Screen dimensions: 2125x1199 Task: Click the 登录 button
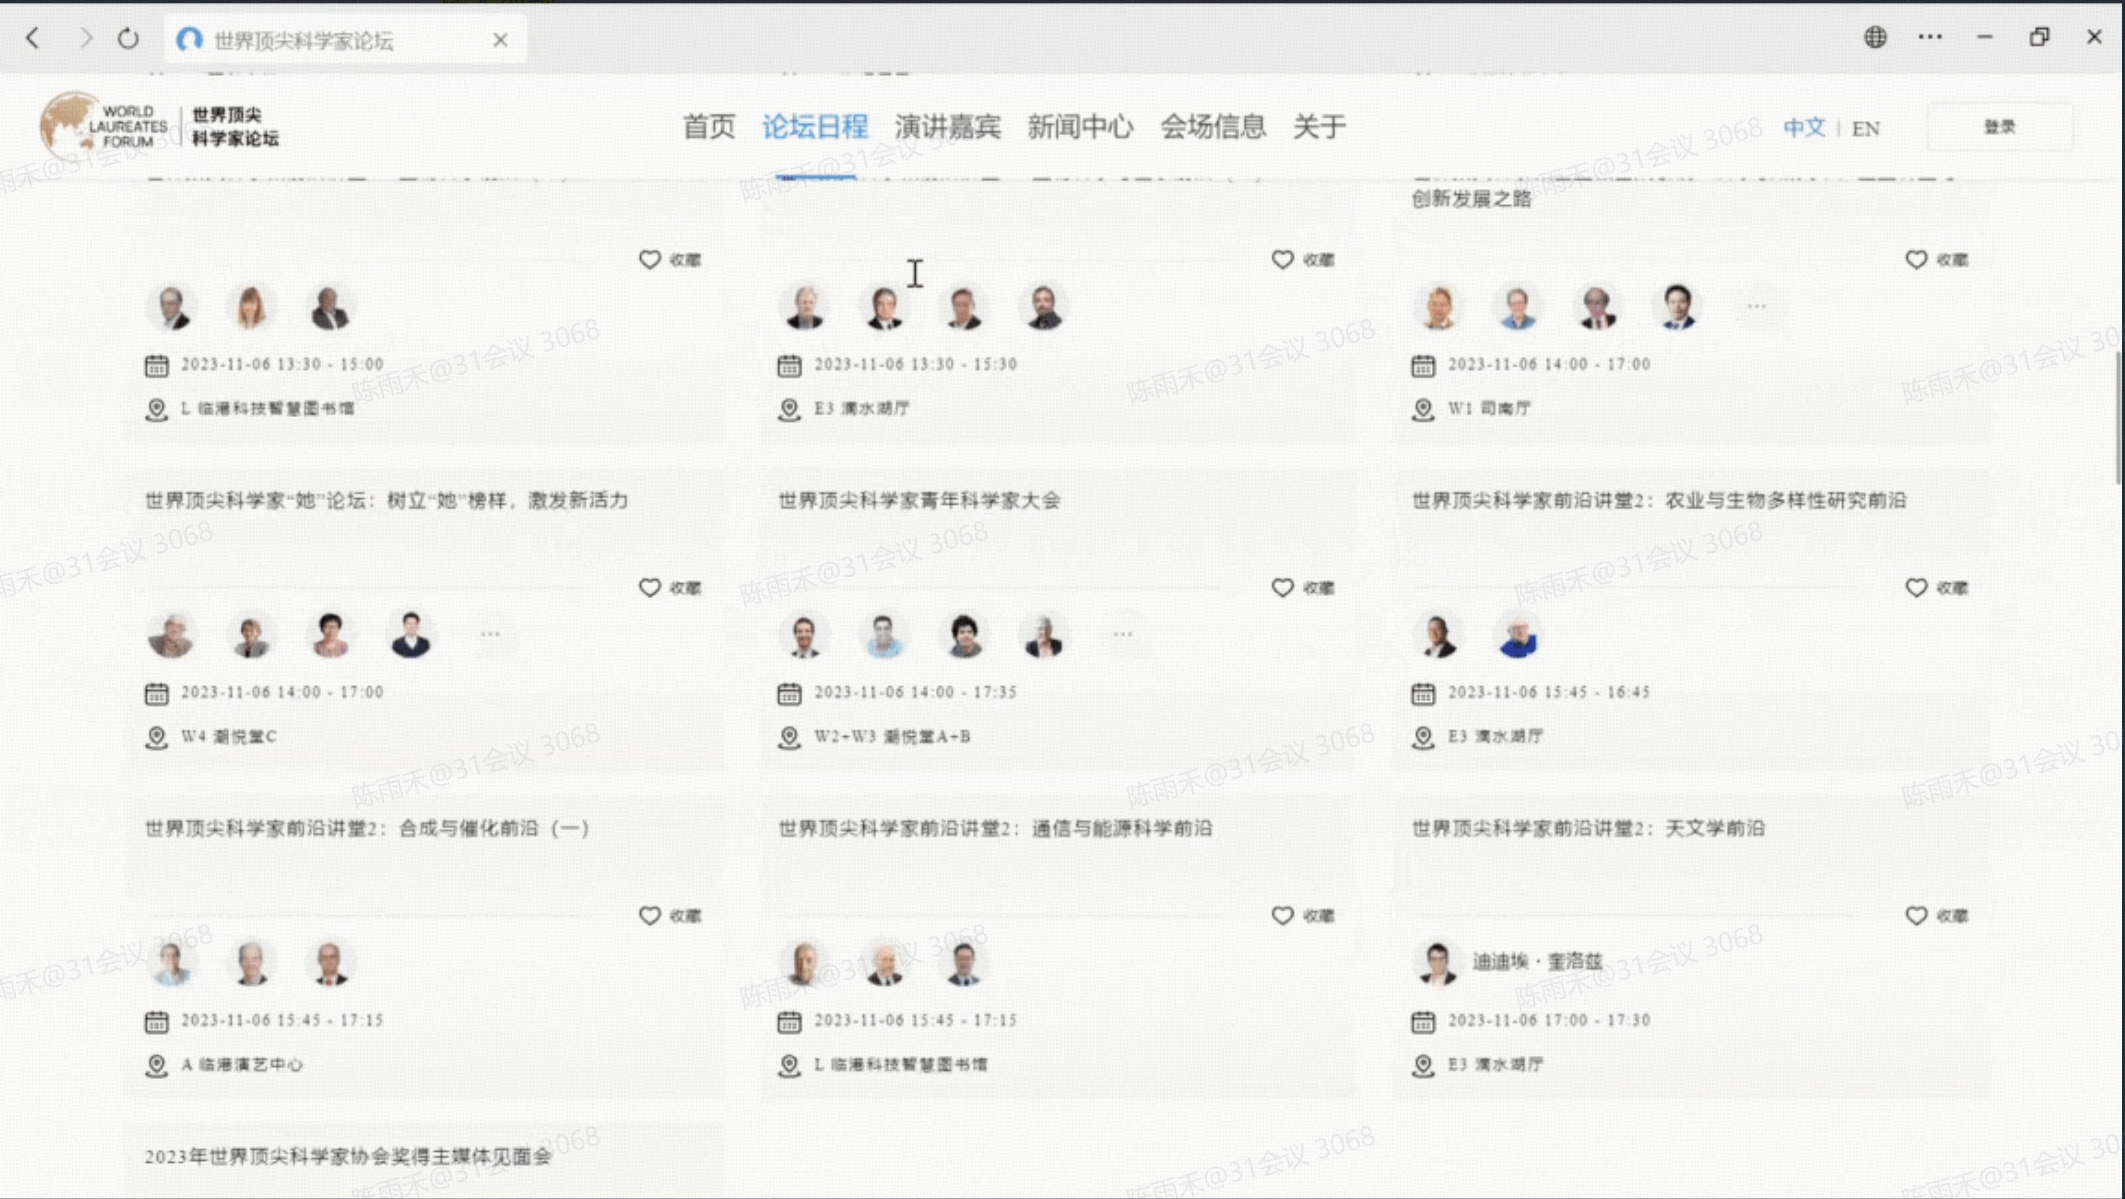click(x=1999, y=126)
